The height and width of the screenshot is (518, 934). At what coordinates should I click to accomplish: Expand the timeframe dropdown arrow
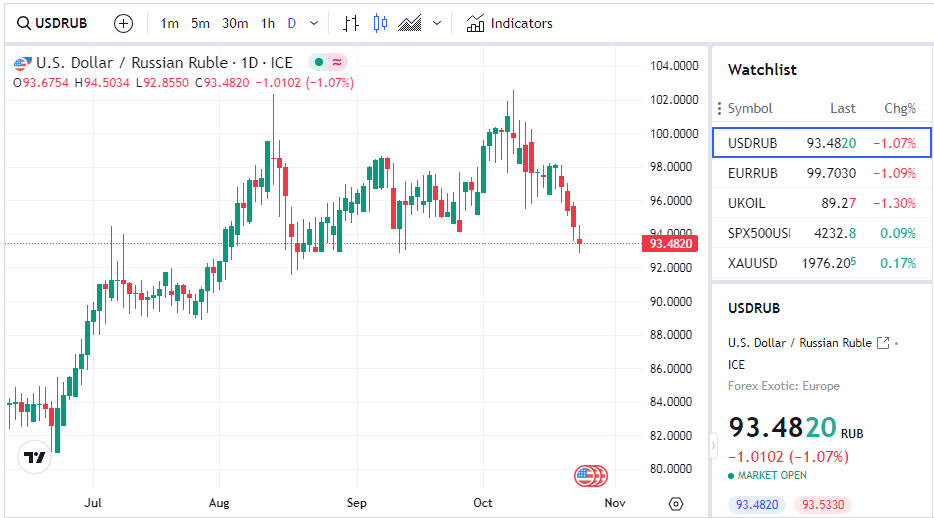315,23
